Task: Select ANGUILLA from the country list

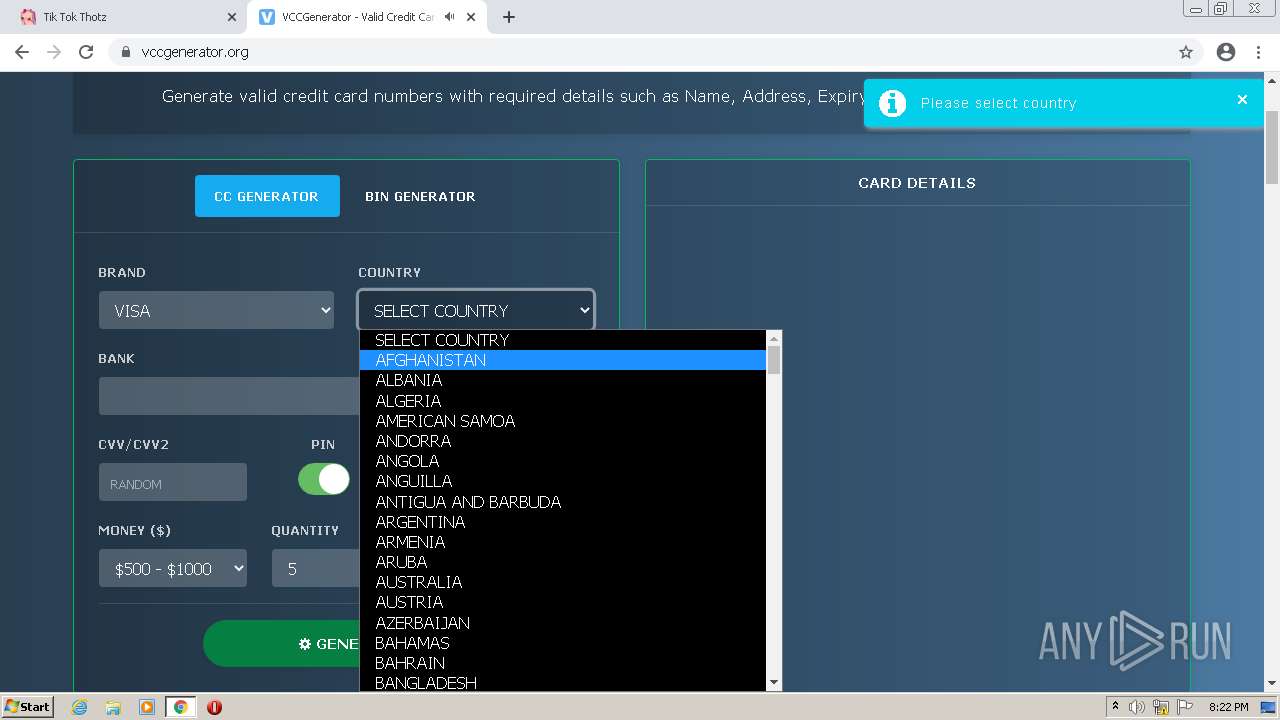Action: [563, 481]
